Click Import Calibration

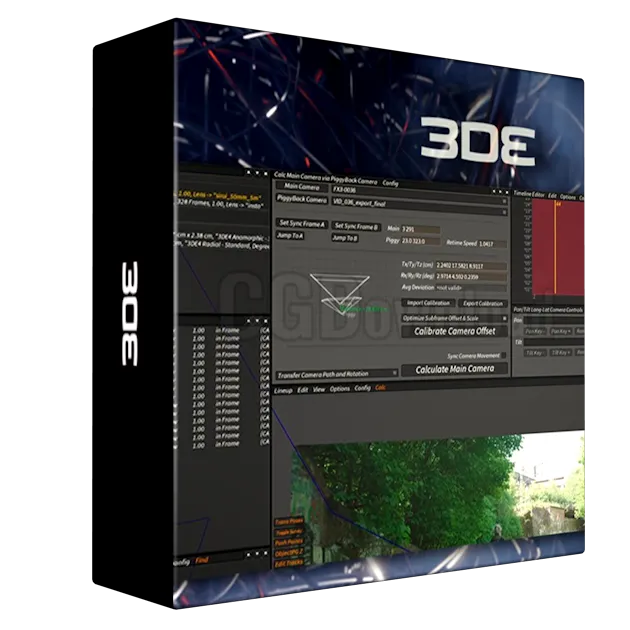tap(427, 303)
